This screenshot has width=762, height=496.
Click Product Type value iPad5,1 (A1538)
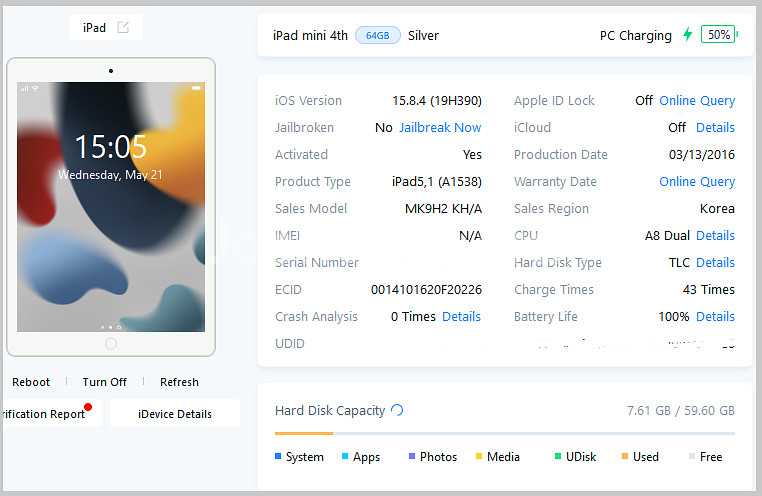[x=437, y=182]
